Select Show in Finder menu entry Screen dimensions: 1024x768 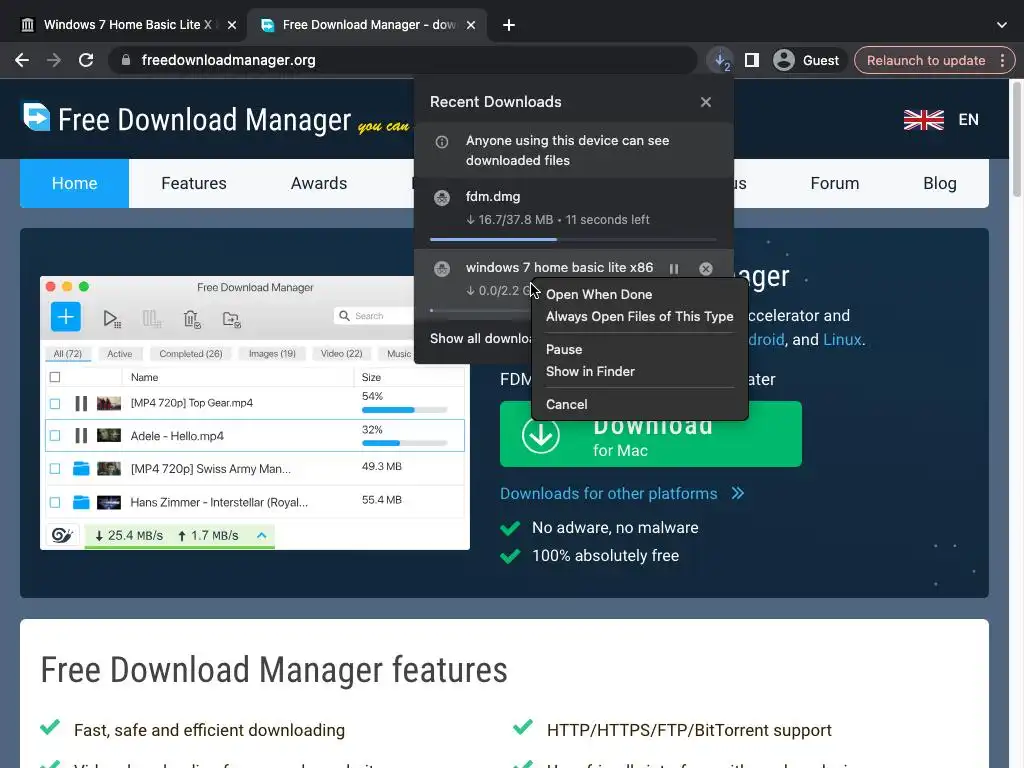pos(590,372)
